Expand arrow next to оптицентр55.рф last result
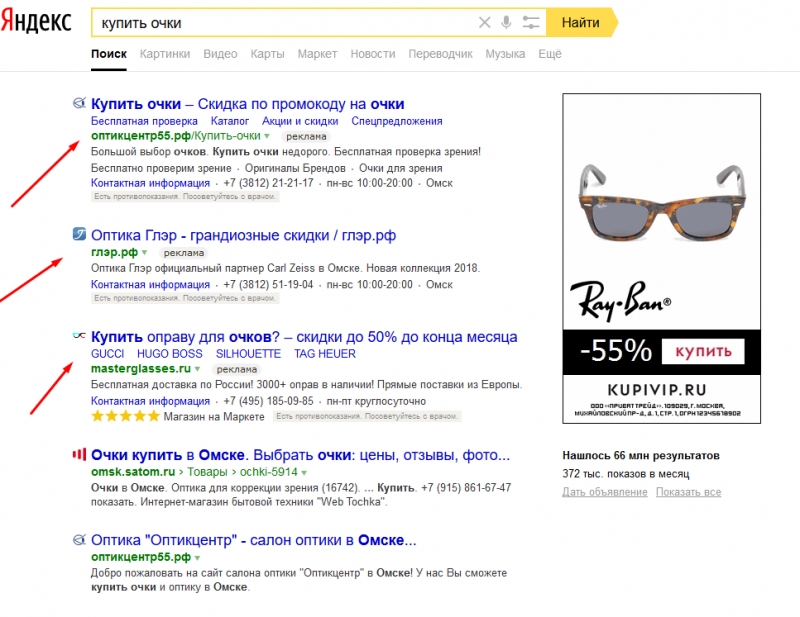Screen dimensions: 800x617 click(x=197, y=558)
